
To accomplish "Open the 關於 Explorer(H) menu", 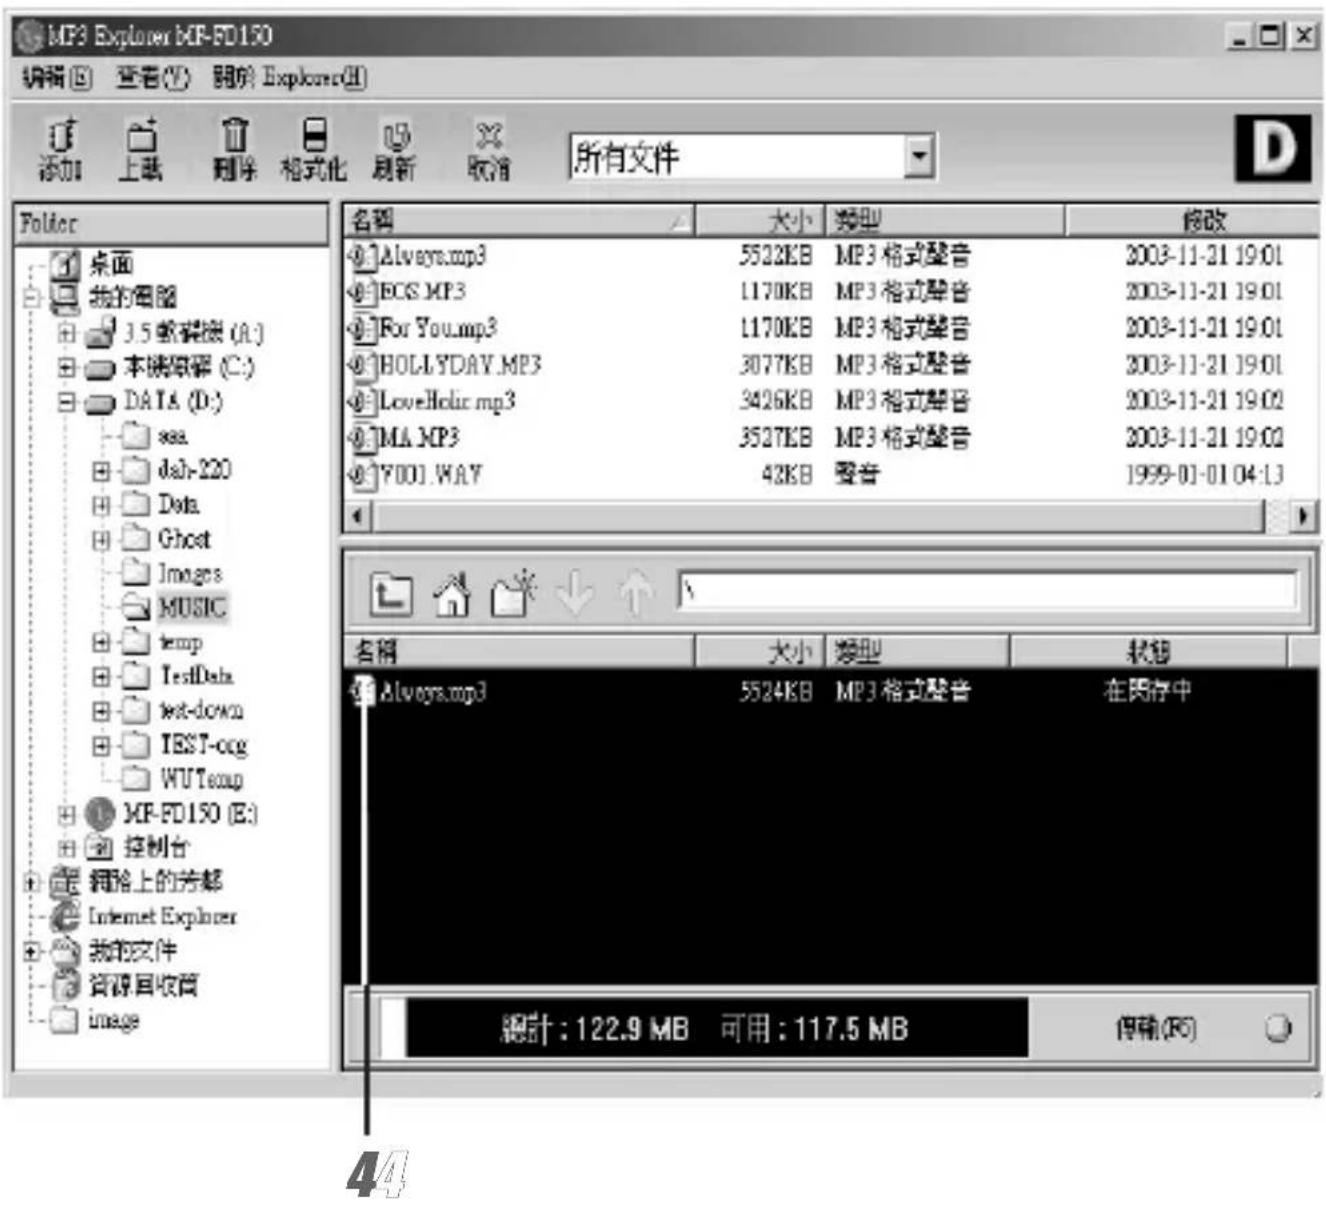I will (x=290, y=78).
